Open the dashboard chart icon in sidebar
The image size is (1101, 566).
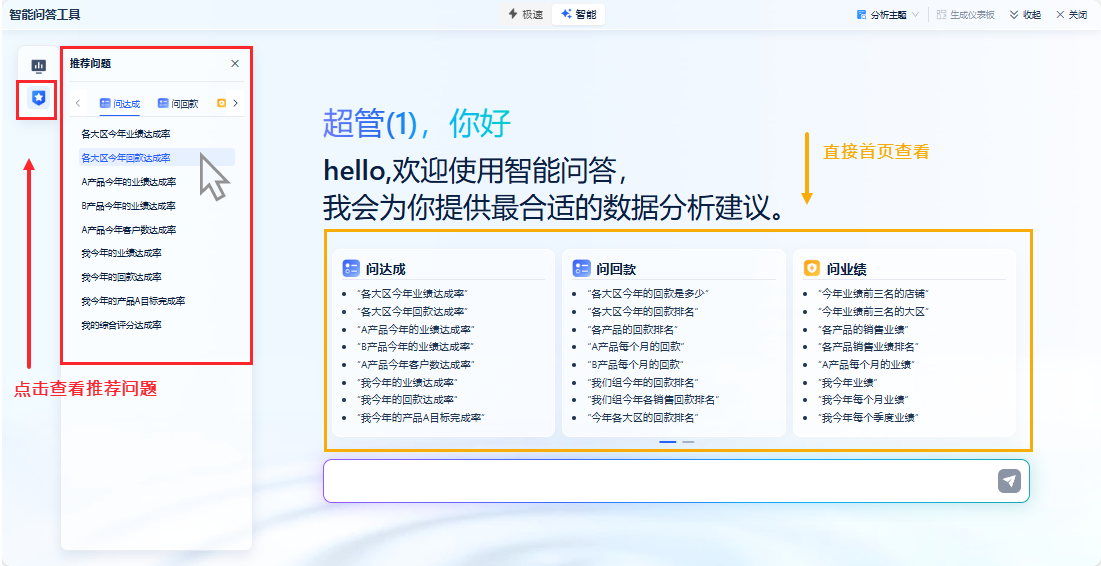(x=39, y=67)
